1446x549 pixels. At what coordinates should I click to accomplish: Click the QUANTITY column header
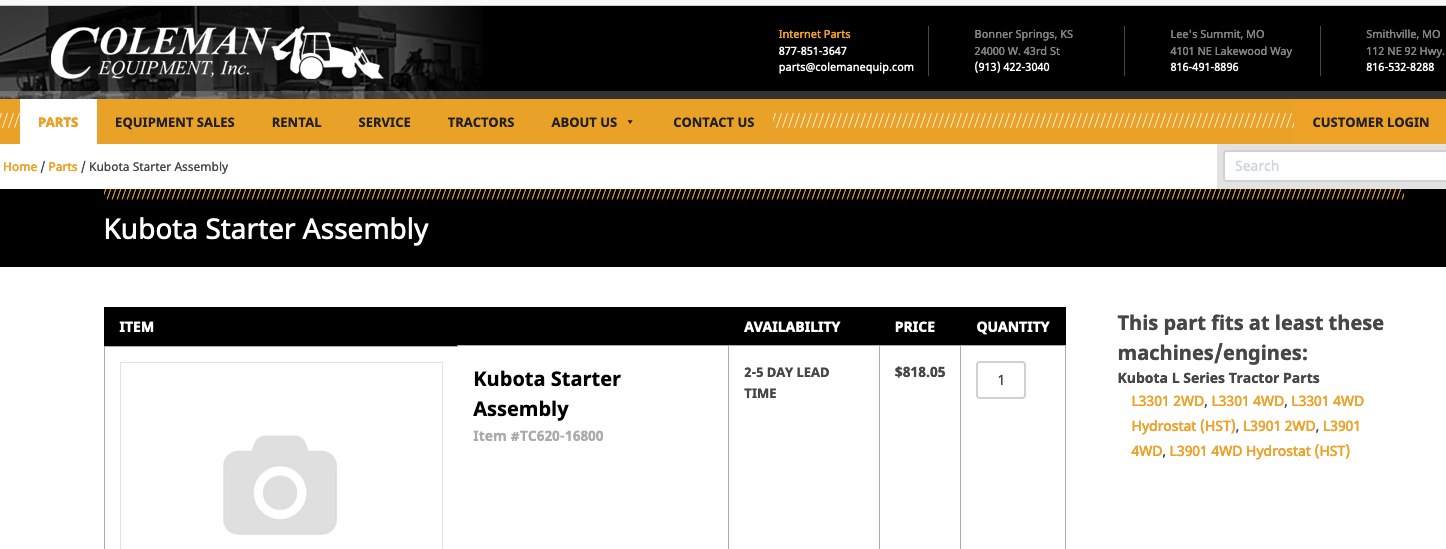[x=1013, y=327]
